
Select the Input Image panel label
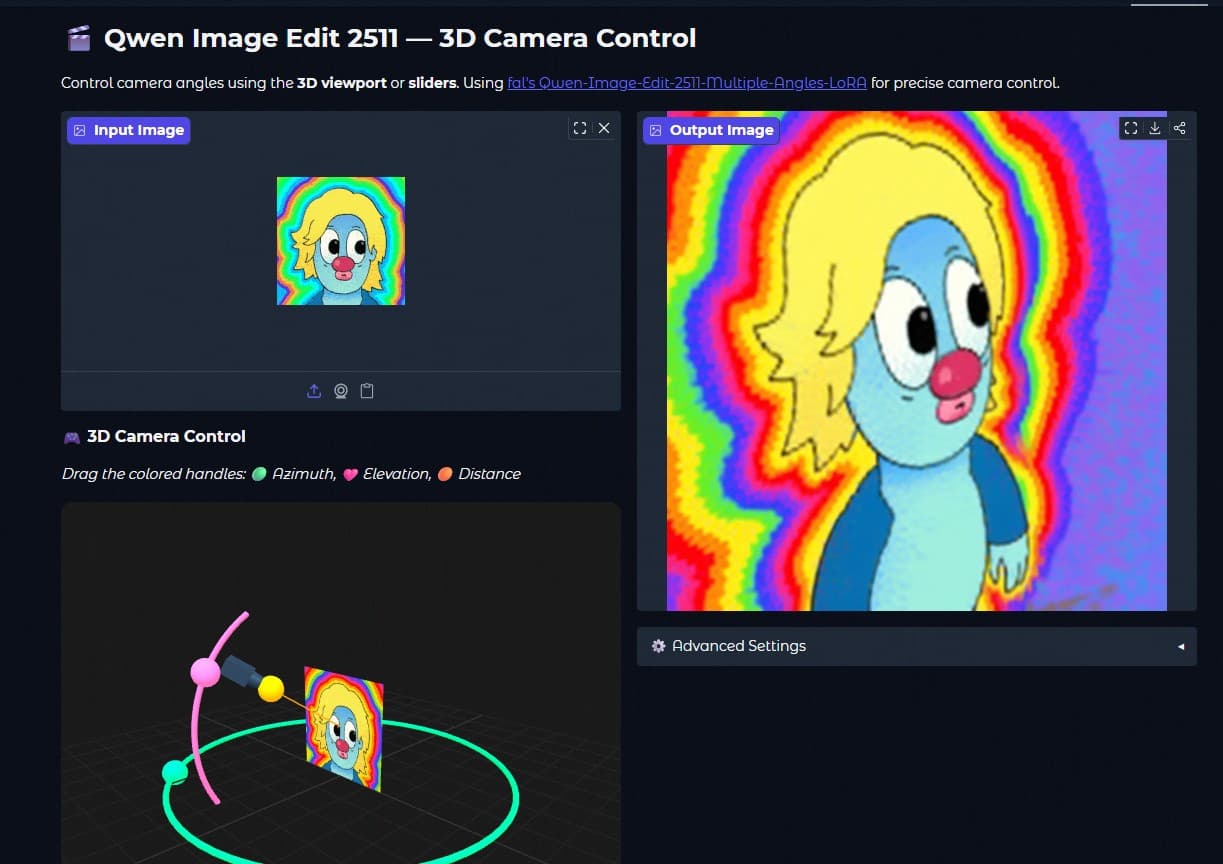(x=128, y=130)
